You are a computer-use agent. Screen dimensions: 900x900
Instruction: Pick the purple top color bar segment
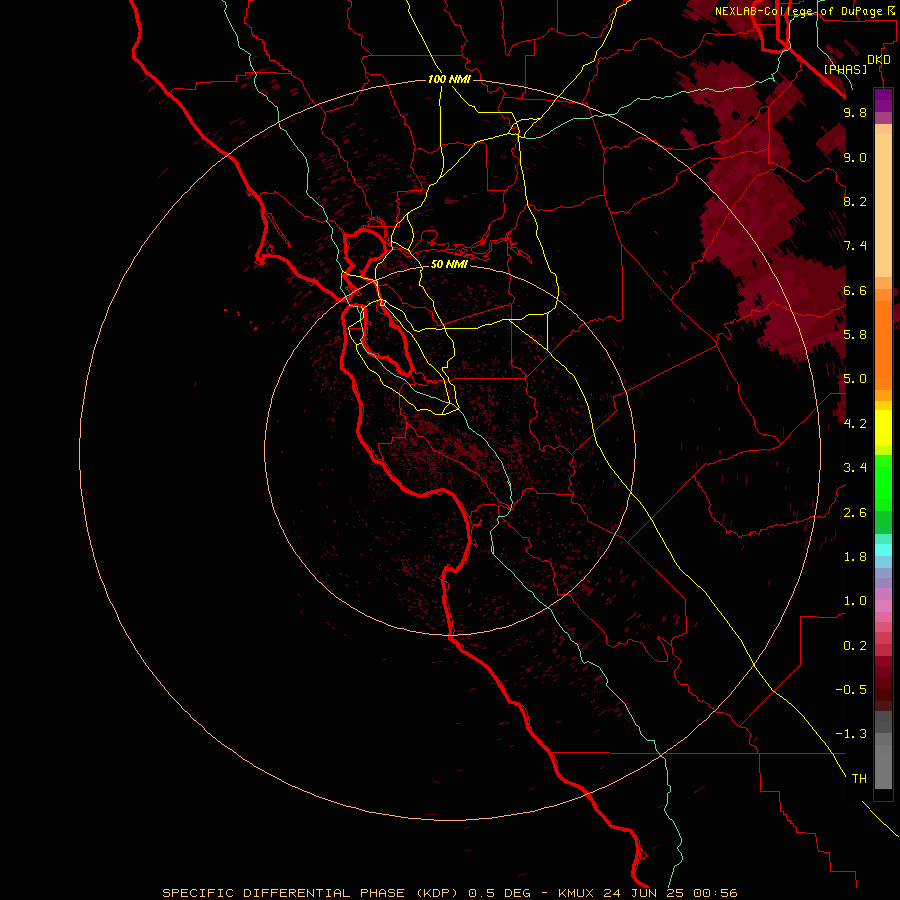point(883,100)
